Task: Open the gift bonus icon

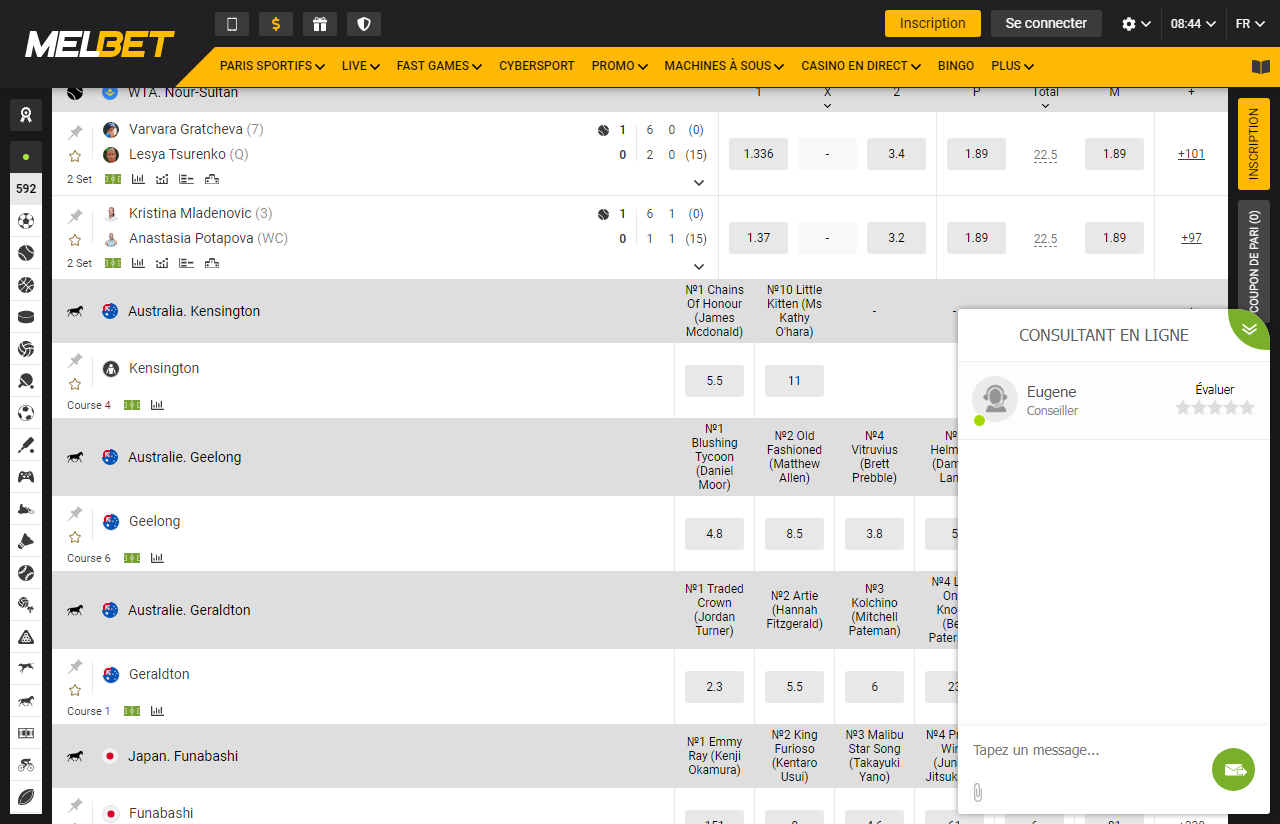Action: 320,24
